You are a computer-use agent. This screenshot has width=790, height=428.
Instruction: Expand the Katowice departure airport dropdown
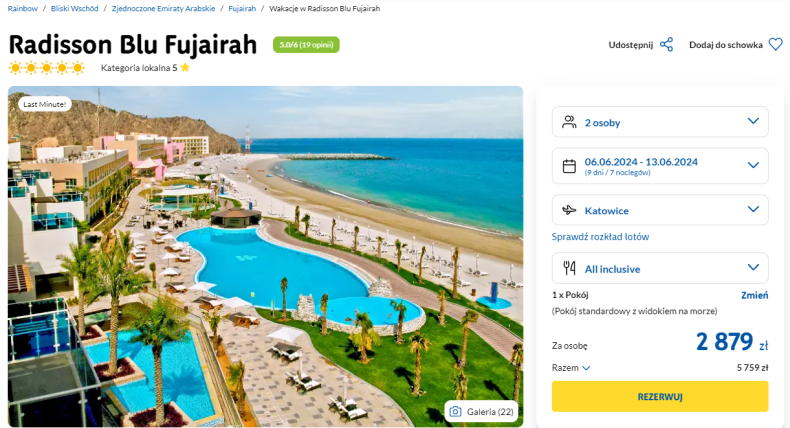(660, 210)
